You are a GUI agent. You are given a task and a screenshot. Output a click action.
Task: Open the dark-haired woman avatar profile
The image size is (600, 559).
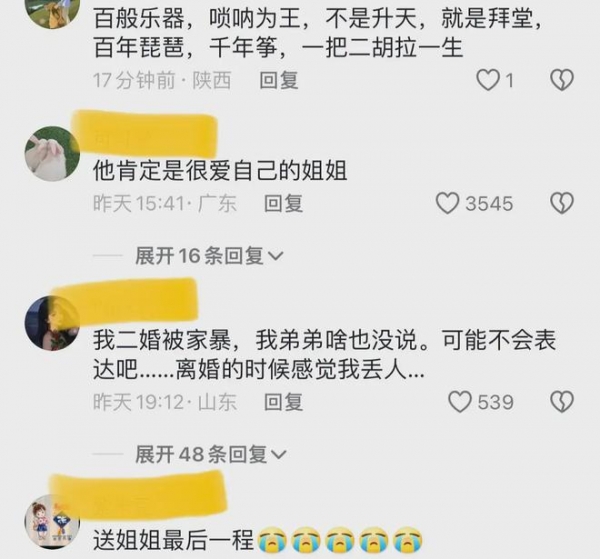pos(52,323)
